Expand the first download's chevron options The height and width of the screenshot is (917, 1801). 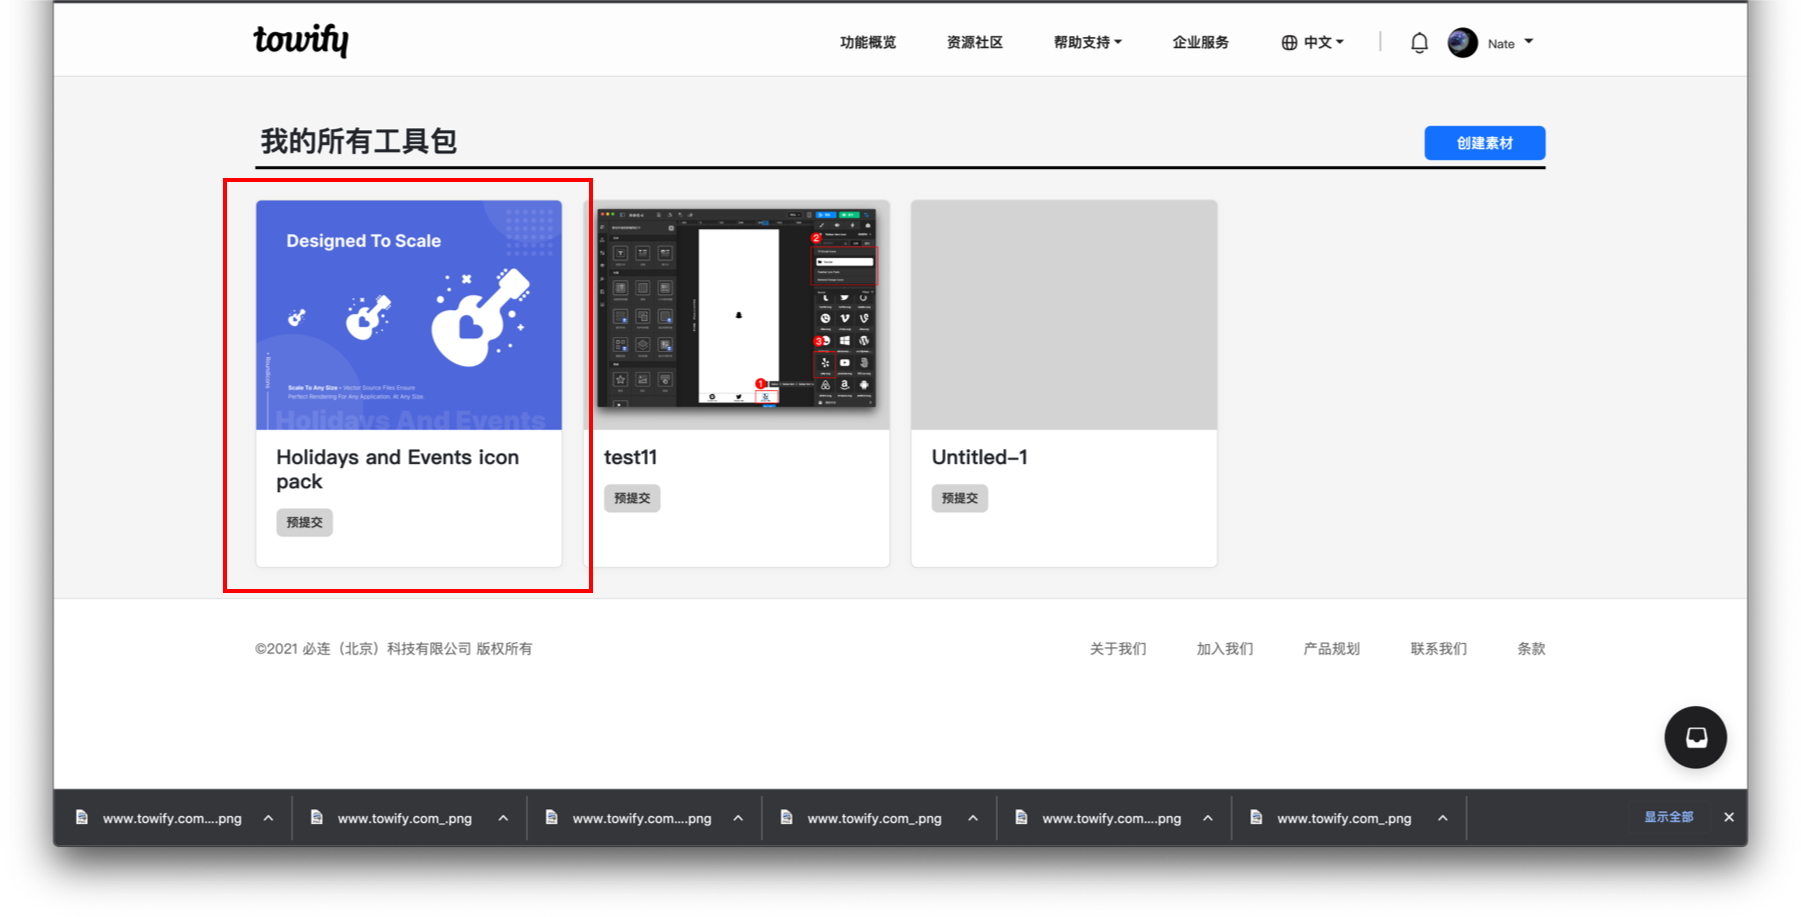click(268, 817)
